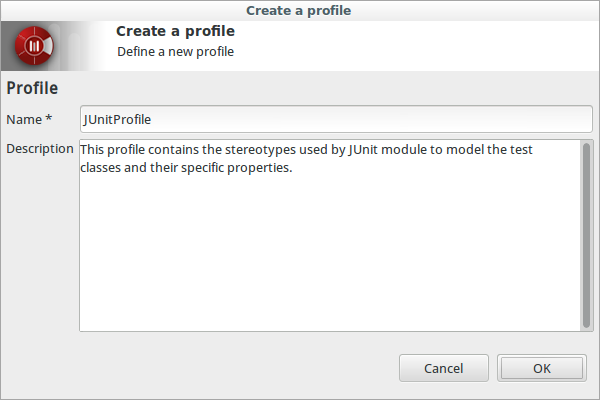Cancel the profile creation dialog

pyautogui.click(x=443, y=368)
